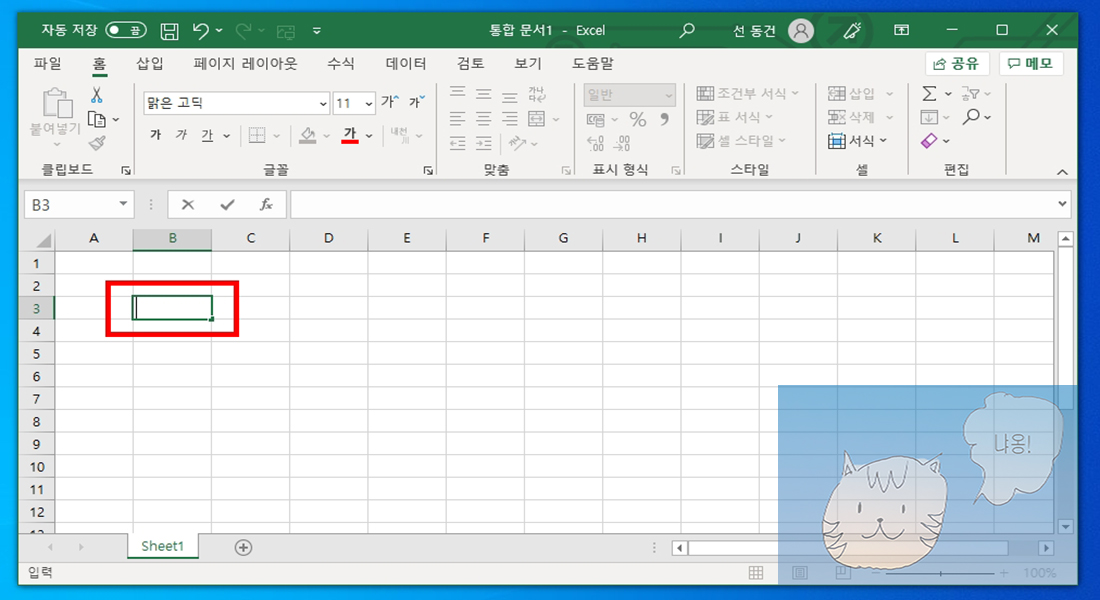Decrease font size icon

coord(417,102)
